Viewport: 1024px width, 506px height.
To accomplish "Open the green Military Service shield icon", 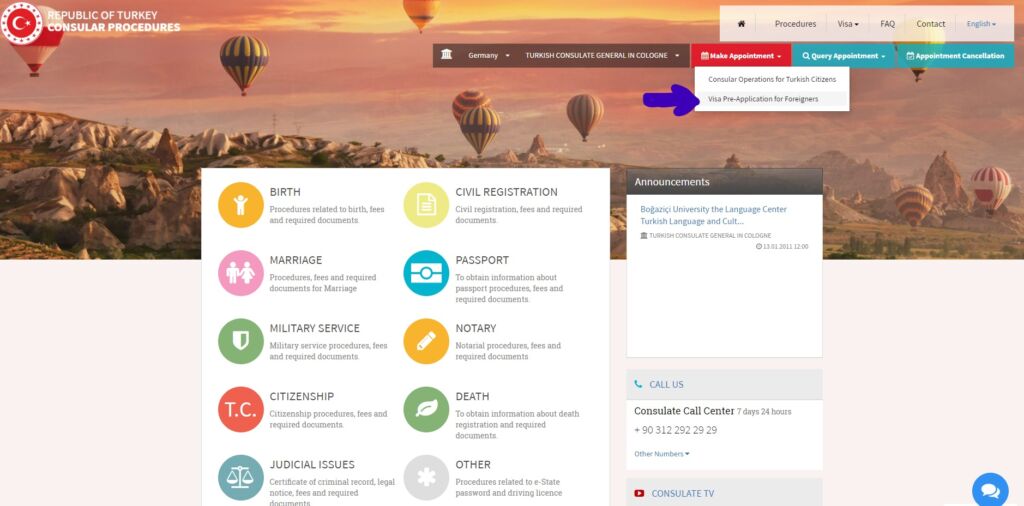I will (x=240, y=341).
